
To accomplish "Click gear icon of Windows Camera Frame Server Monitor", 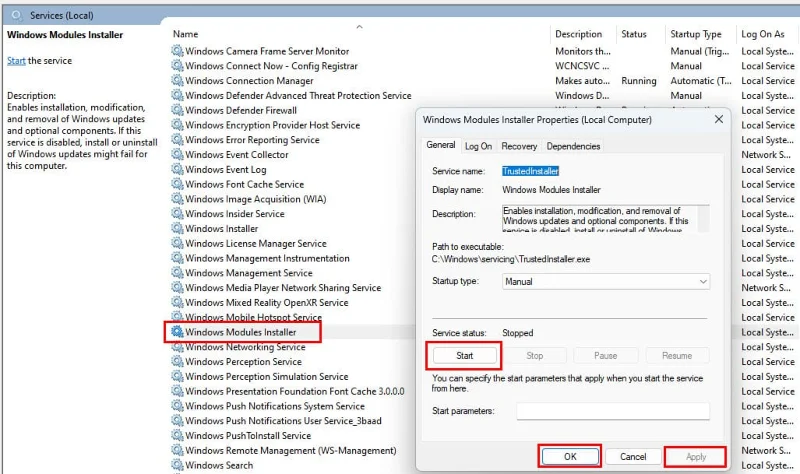I will coord(177,51).
